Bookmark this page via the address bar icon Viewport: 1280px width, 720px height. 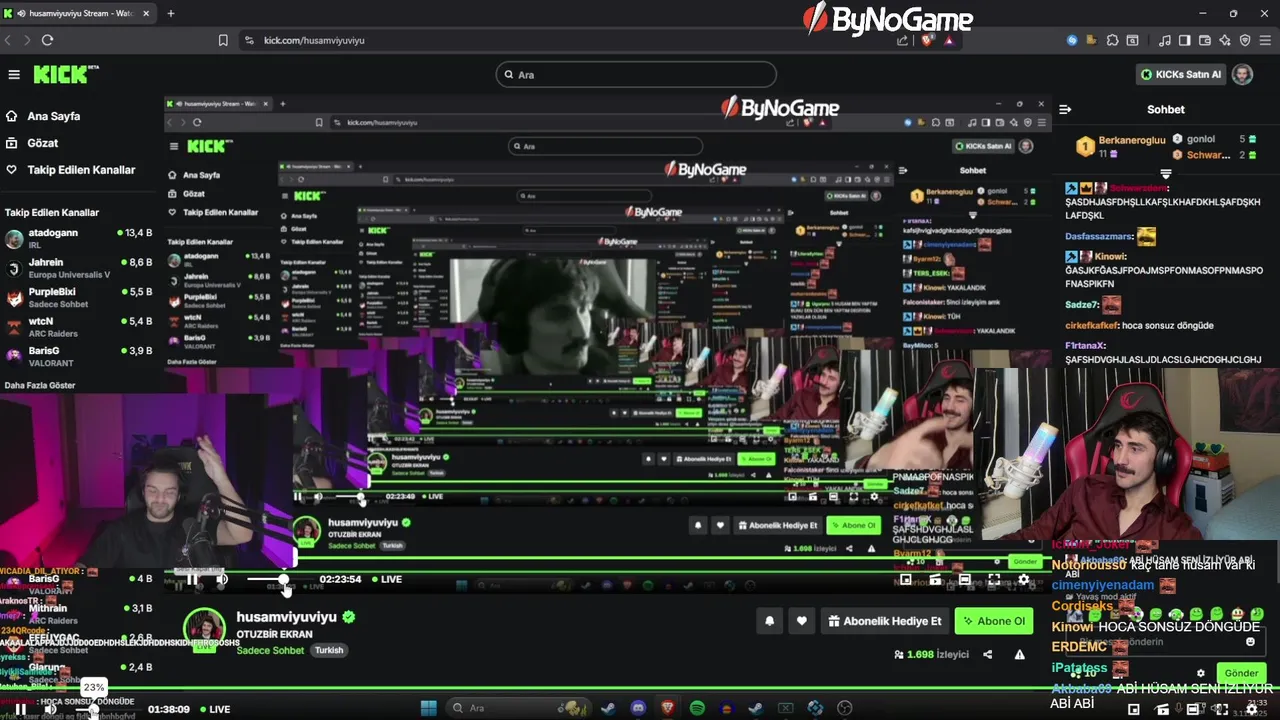coord(223,40)
